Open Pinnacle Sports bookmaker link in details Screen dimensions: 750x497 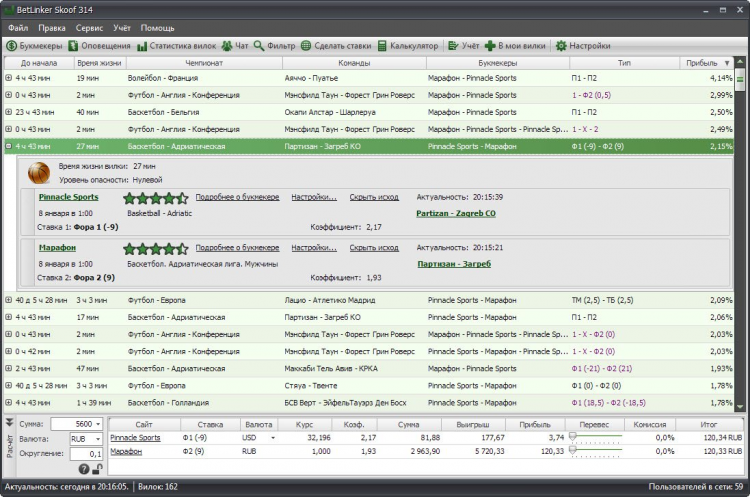[68, 197]
